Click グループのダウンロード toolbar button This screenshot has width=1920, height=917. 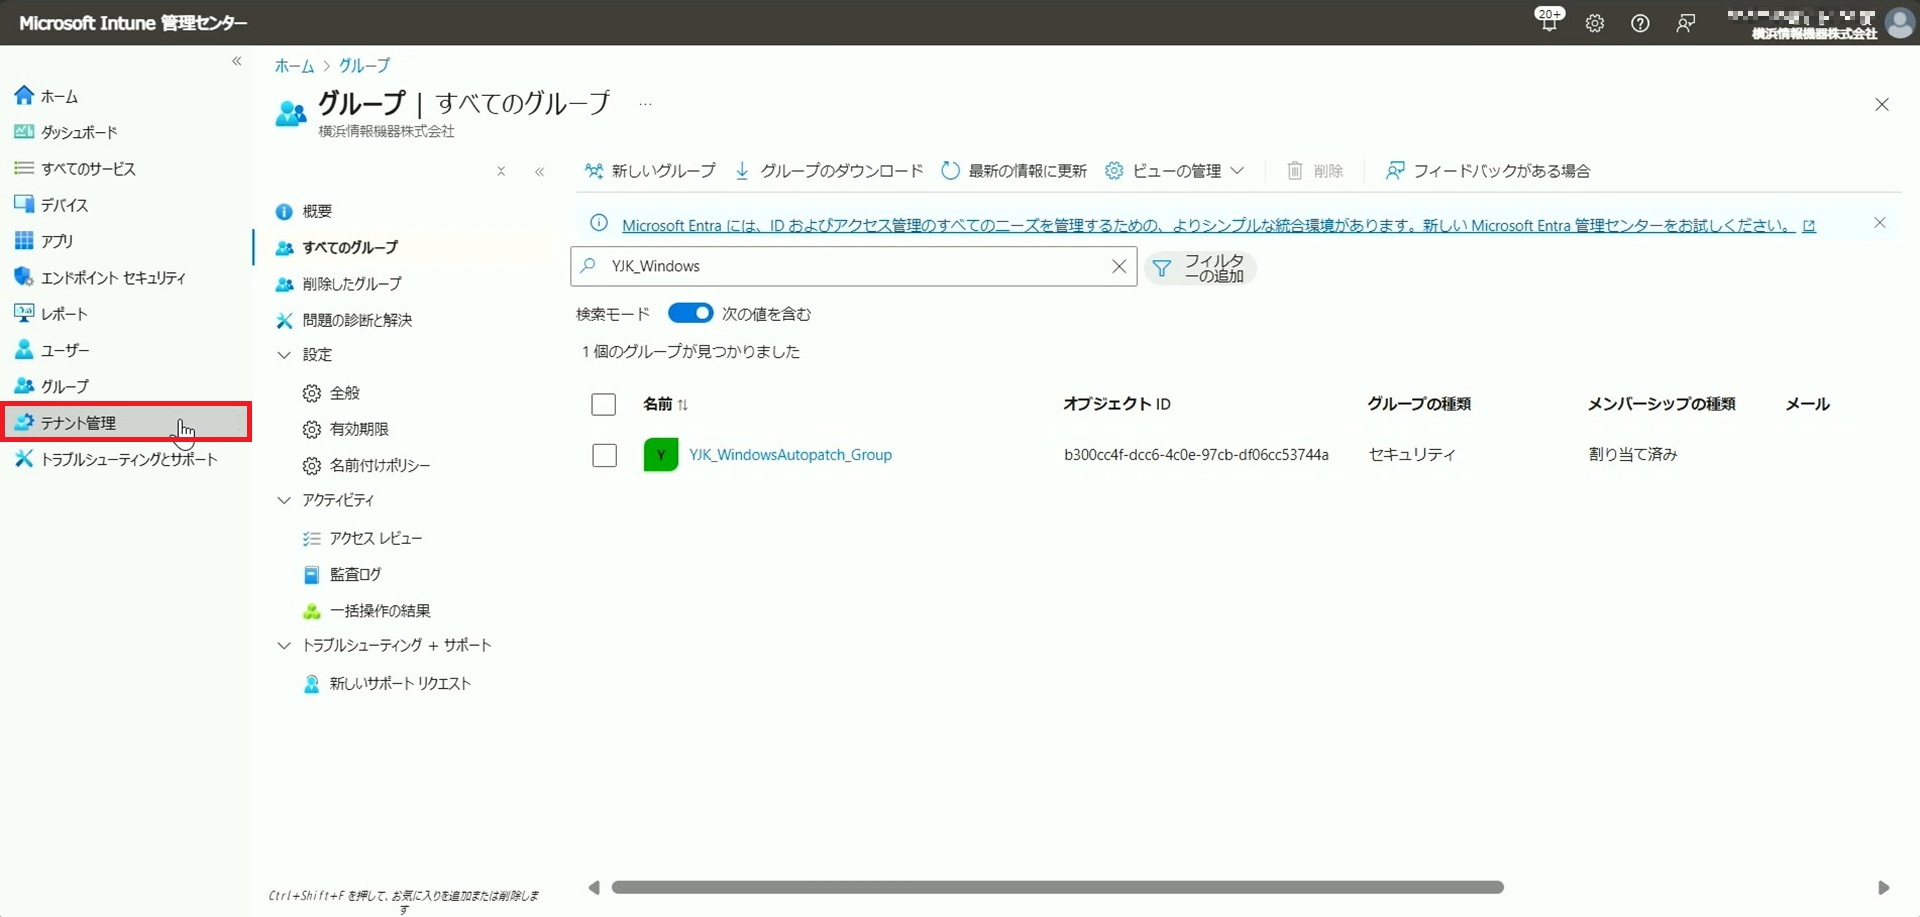tap(829, 171)
